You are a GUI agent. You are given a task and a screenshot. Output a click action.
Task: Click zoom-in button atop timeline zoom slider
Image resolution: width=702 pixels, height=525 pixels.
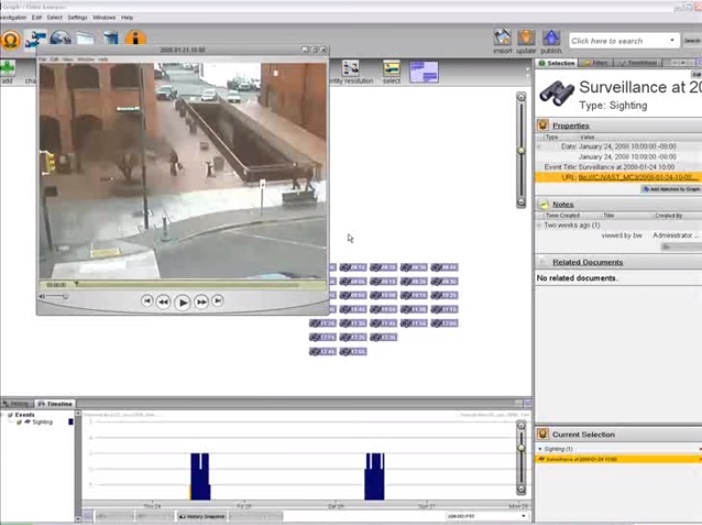point(521,426)
